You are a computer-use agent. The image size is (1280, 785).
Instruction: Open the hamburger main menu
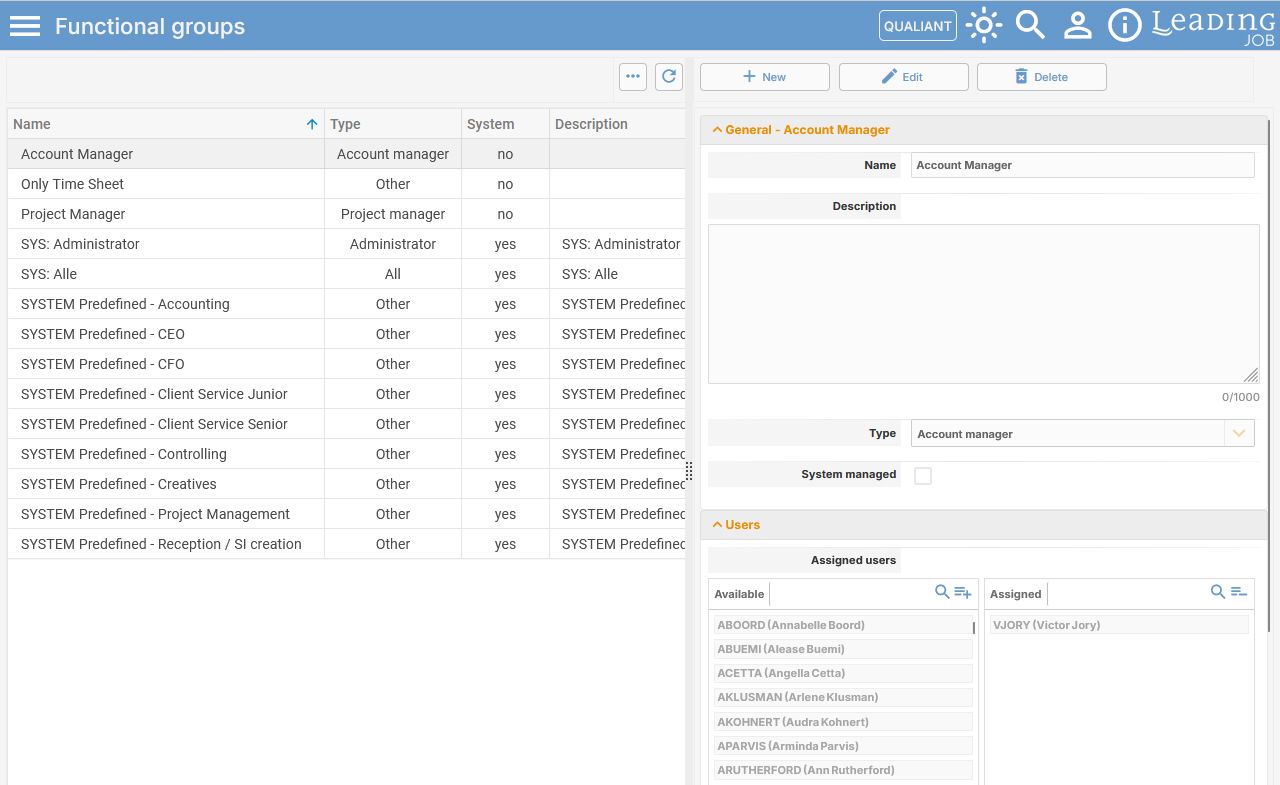point(25,26)
